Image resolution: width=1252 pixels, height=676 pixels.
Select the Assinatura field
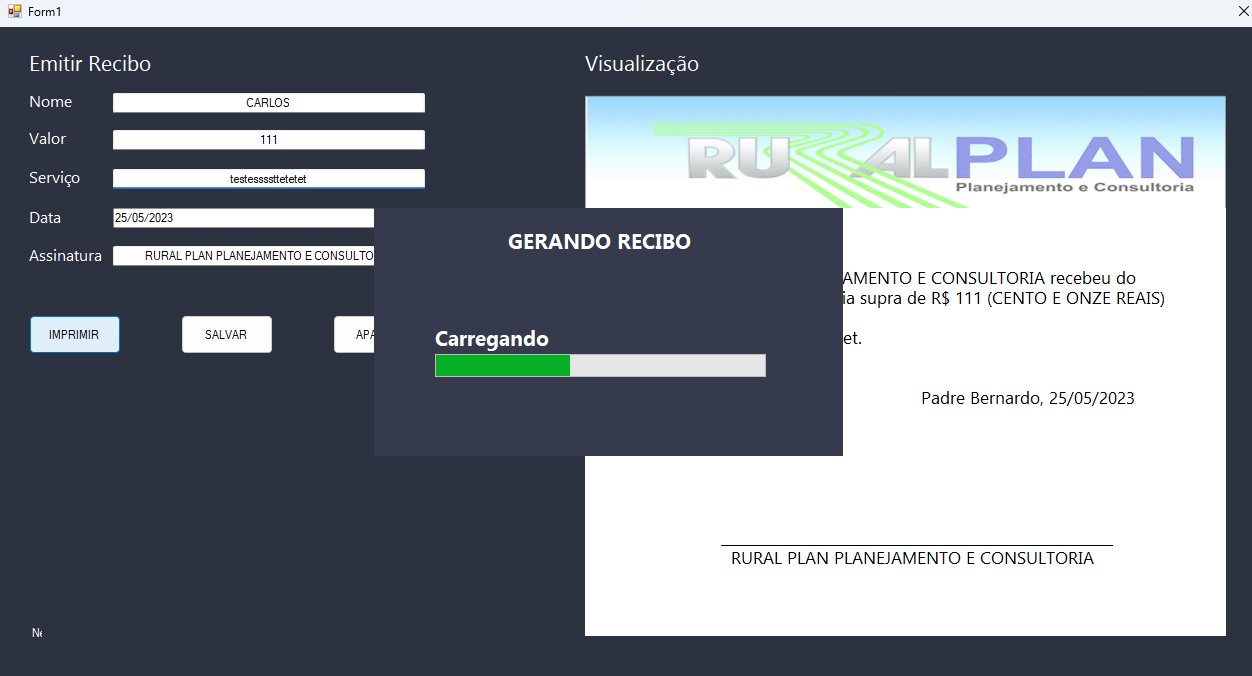(x=243, y=255)
